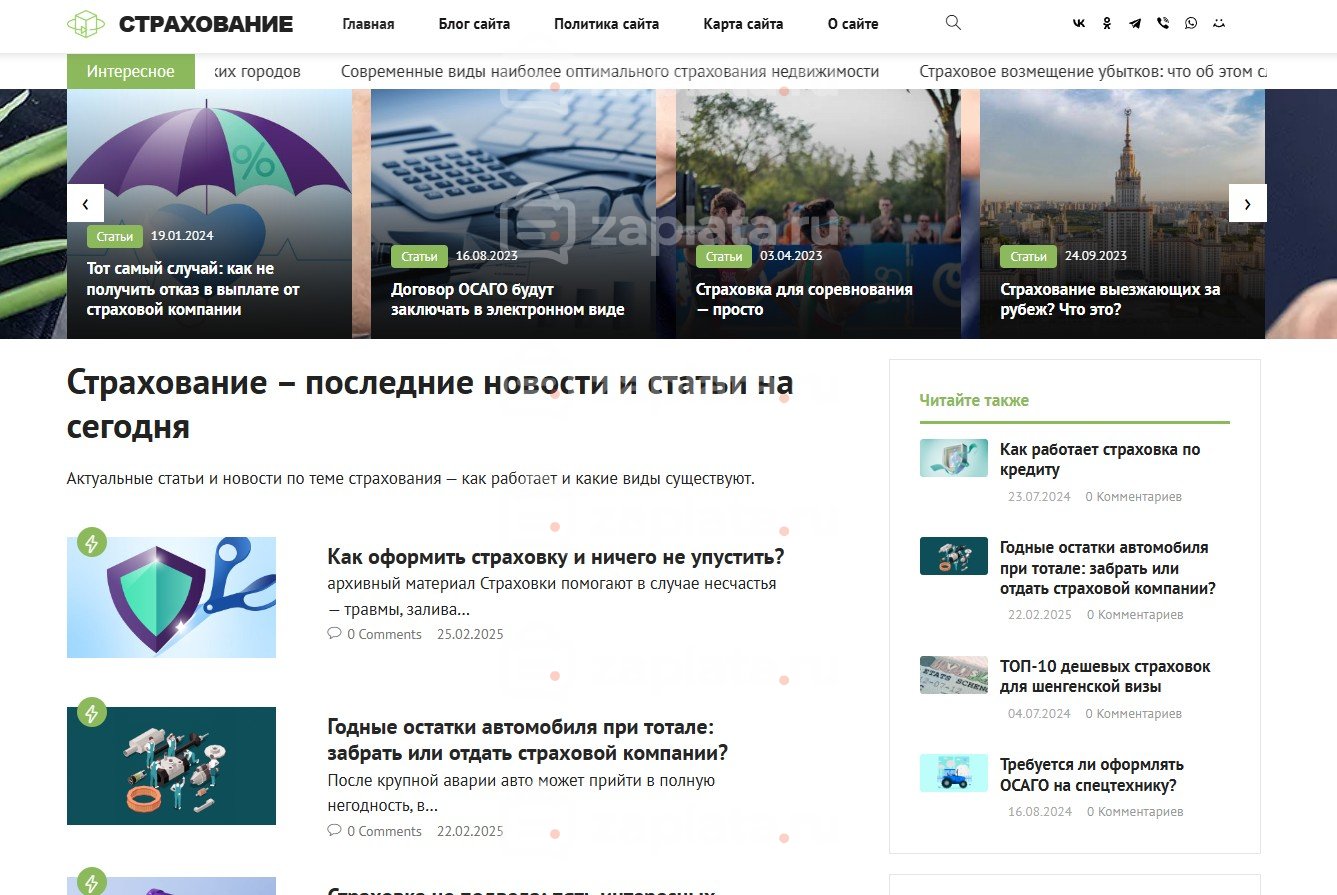
Task: Click sidebar thumbnail for страховка по кредиту
Action: tap(953, 458)
